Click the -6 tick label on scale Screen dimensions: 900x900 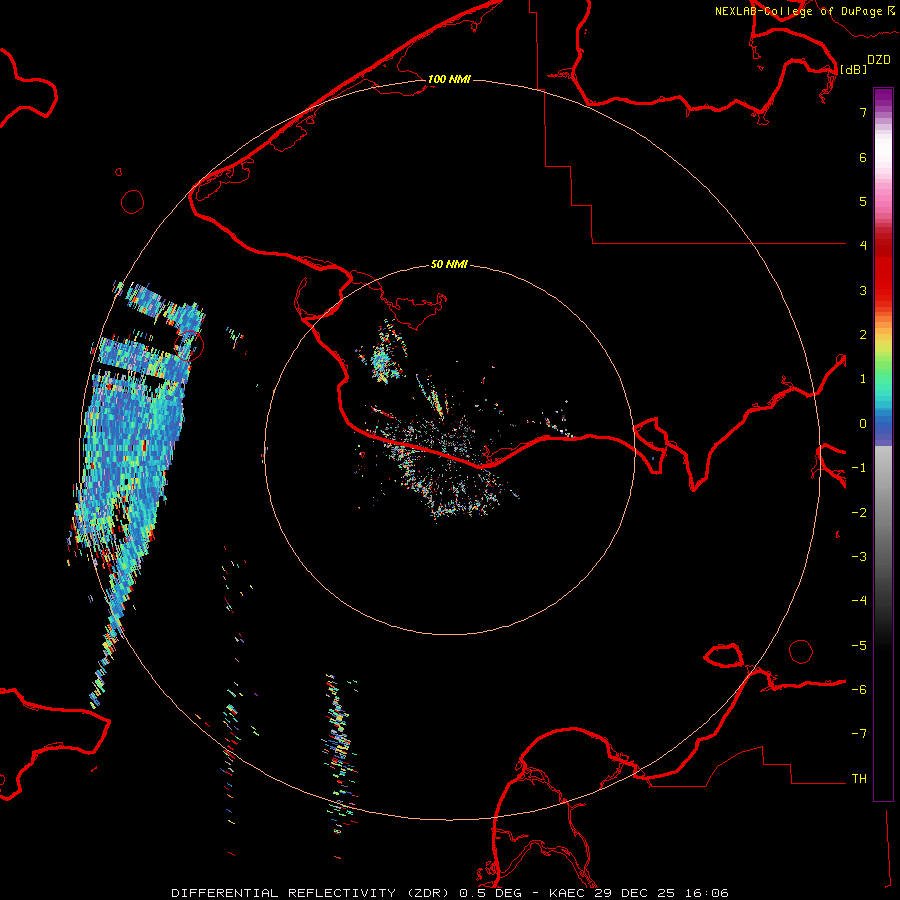point(859,690)
